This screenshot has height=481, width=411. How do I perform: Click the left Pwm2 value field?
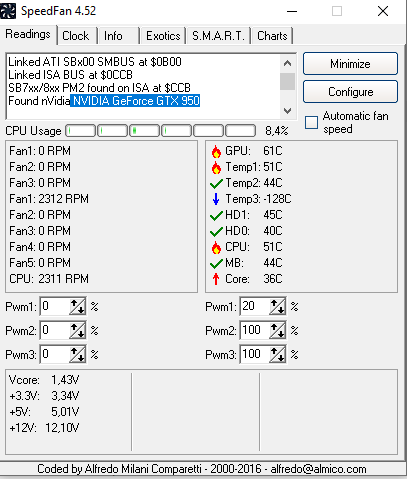point(55,330)
